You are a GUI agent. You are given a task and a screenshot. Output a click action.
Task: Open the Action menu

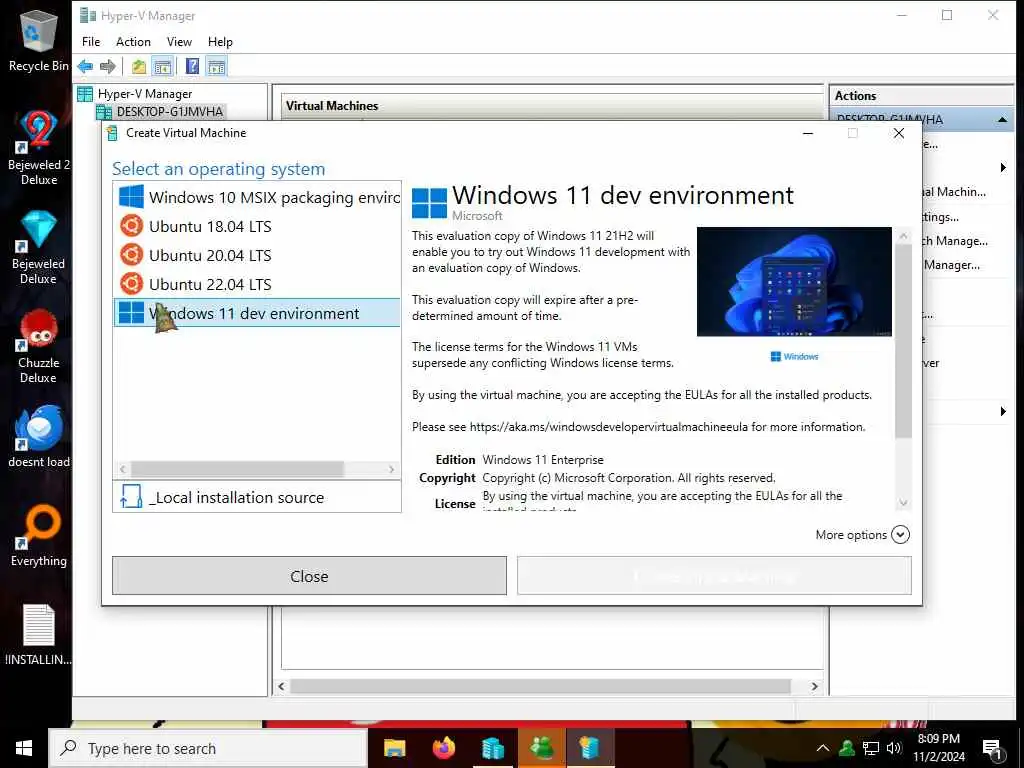[133, 42]
